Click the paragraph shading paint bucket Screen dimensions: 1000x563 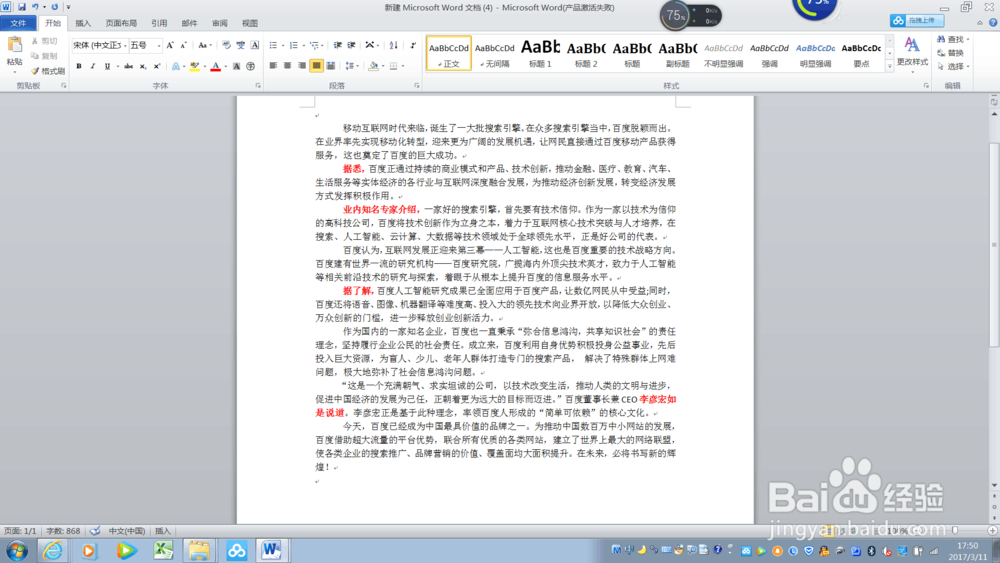[374, 66]
